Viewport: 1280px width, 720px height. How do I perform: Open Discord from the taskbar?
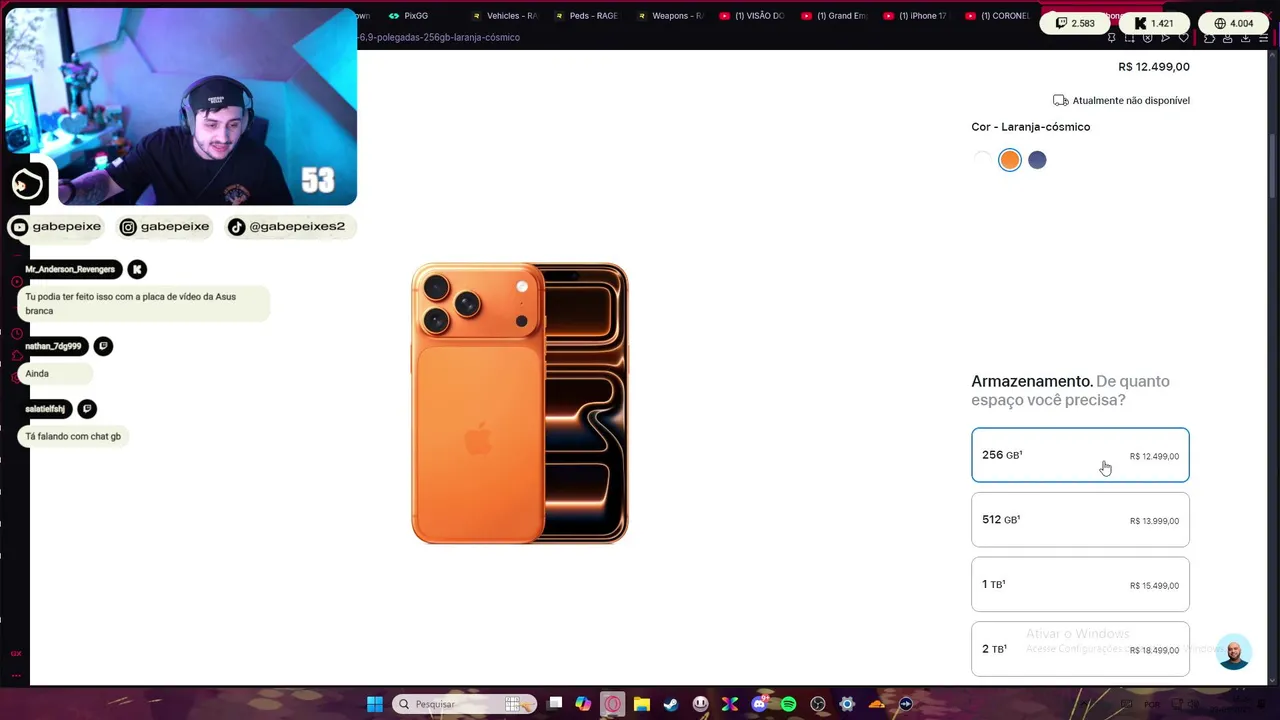[759, 704]
